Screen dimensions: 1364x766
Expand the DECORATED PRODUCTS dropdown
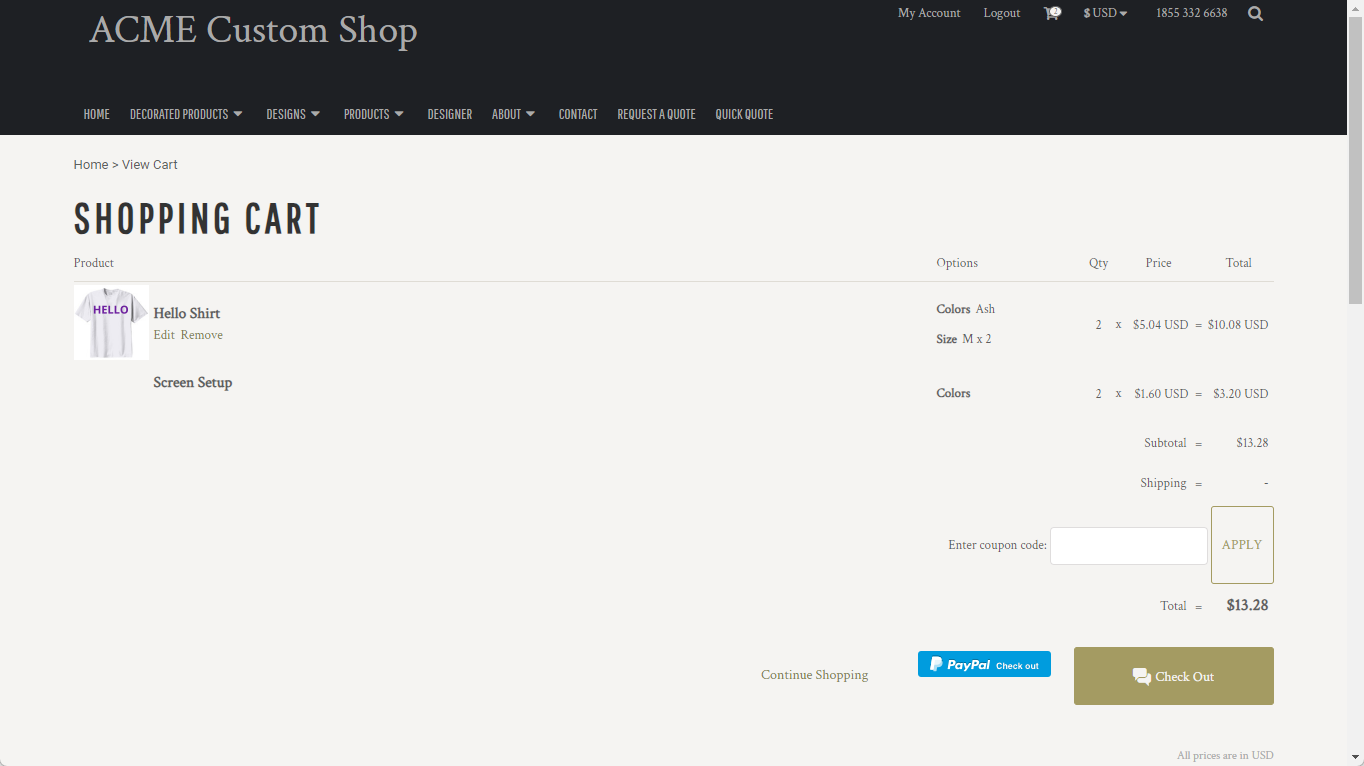click(186, 114)
